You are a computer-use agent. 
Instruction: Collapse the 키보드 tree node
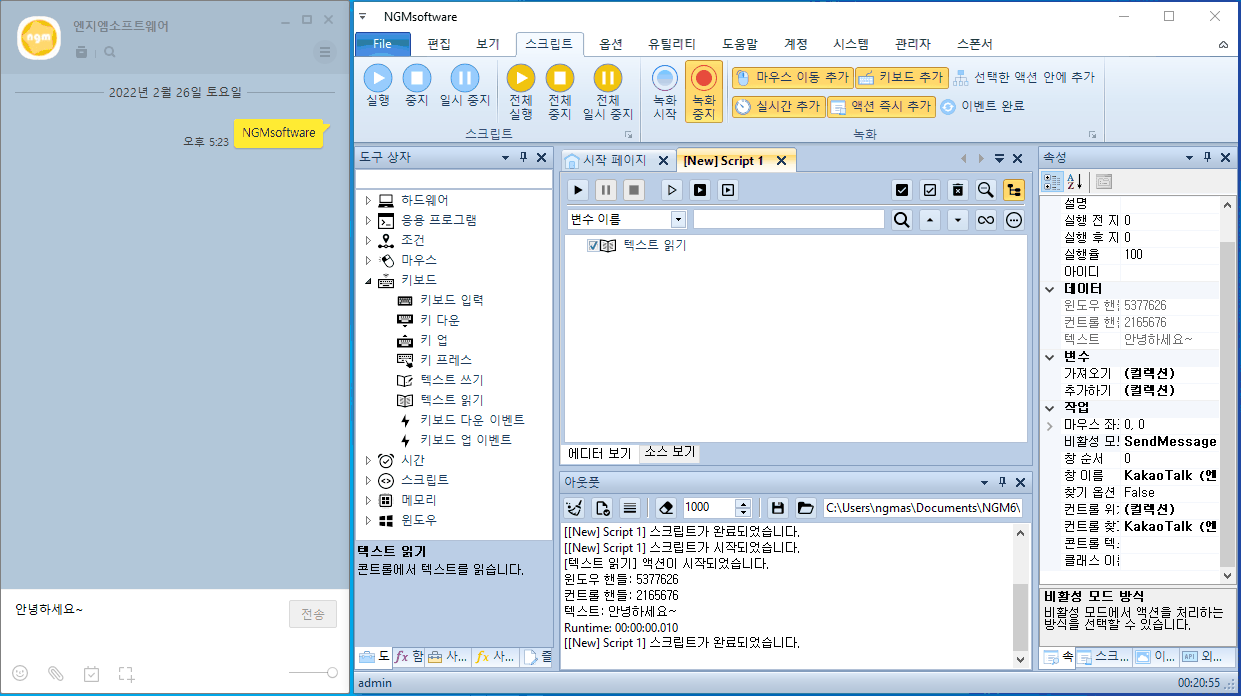tap(367, 280)
